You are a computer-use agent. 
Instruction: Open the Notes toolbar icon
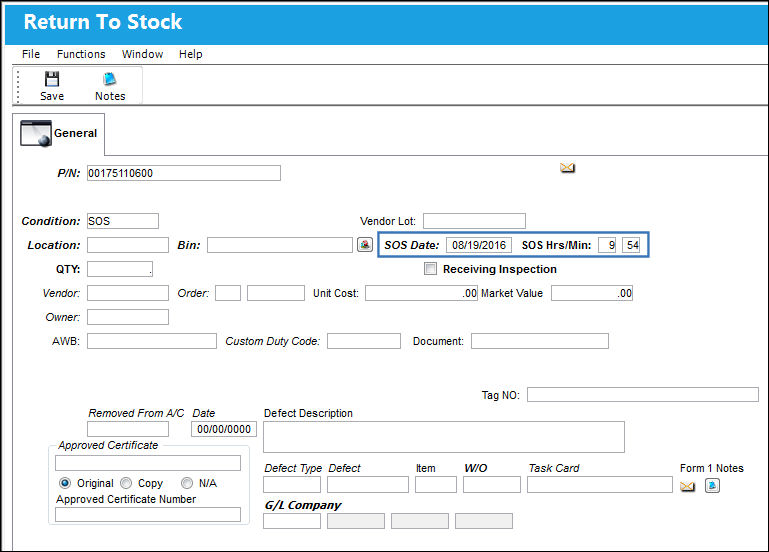click(x=109, y=79)
